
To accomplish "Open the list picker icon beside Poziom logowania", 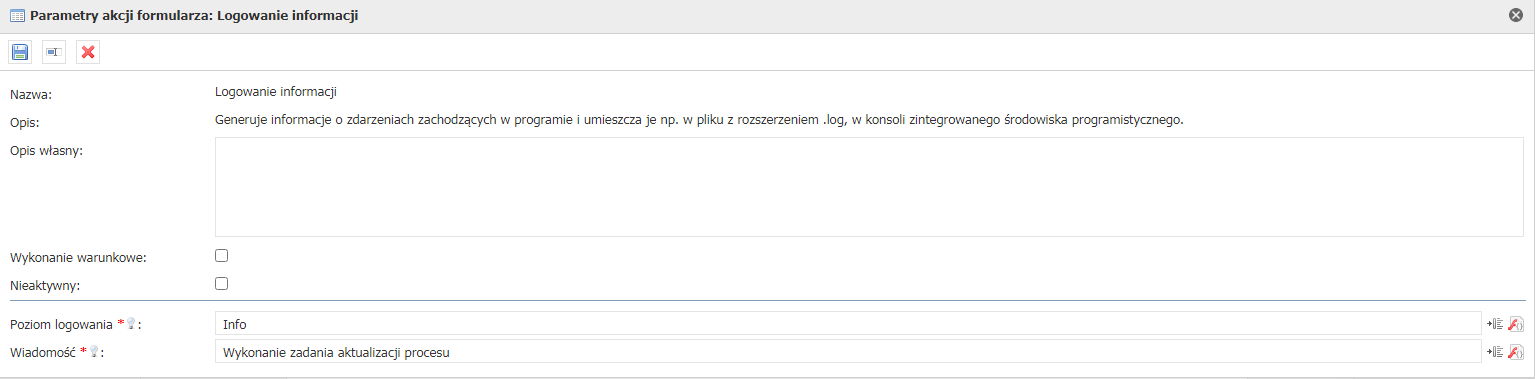I will [x=1496, y=323].
